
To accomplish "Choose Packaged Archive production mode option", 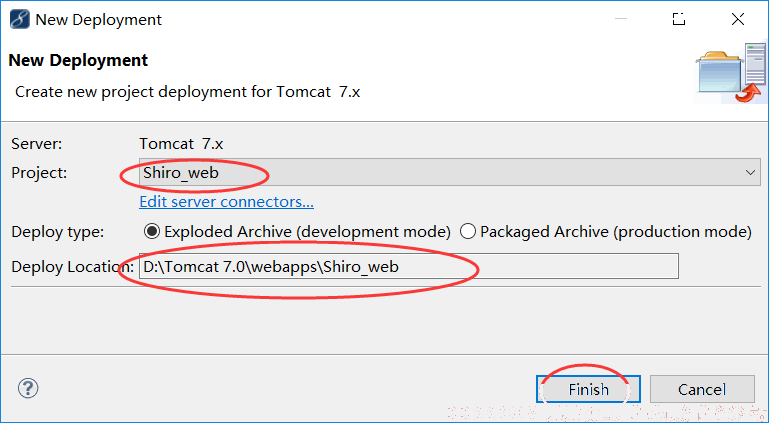I will click(606, 231).
